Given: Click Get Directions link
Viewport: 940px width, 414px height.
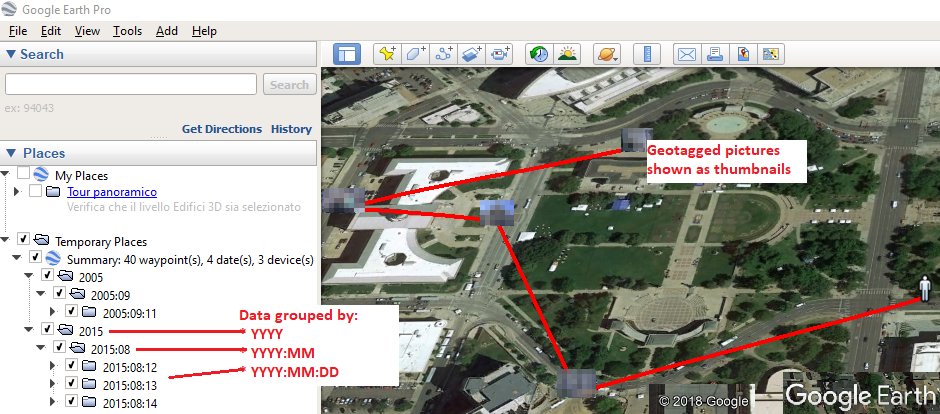Looking at the screenshot, I should coord(222,129).
